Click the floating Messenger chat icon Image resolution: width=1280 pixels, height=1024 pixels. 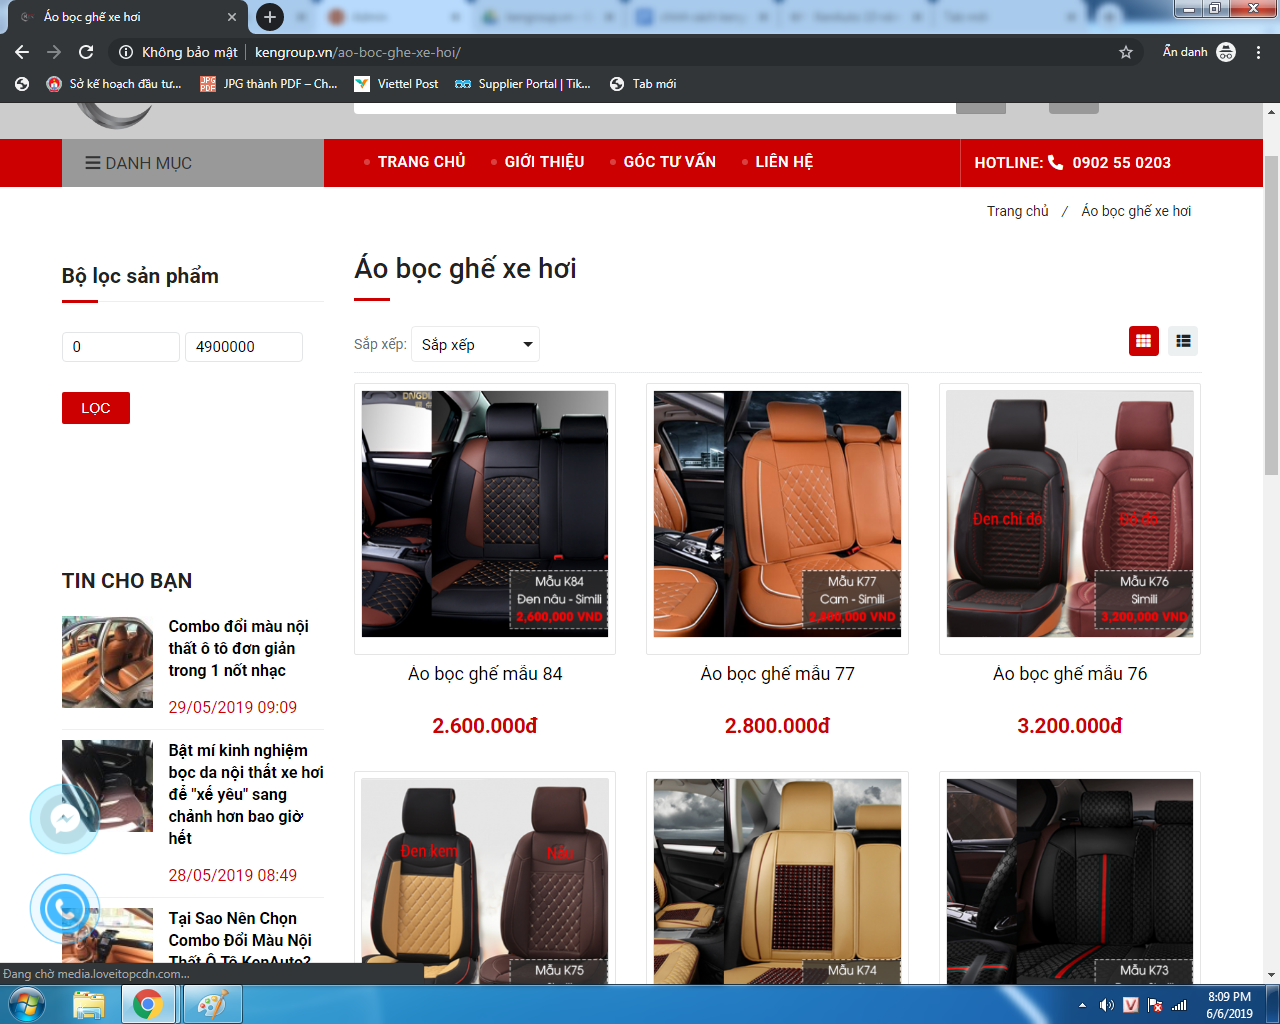pos(65,819)
